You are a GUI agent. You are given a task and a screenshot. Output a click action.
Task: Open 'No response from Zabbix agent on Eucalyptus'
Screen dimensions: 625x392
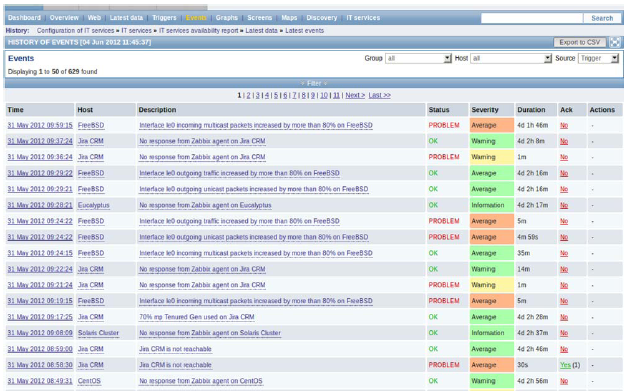[x=205, y=205]
